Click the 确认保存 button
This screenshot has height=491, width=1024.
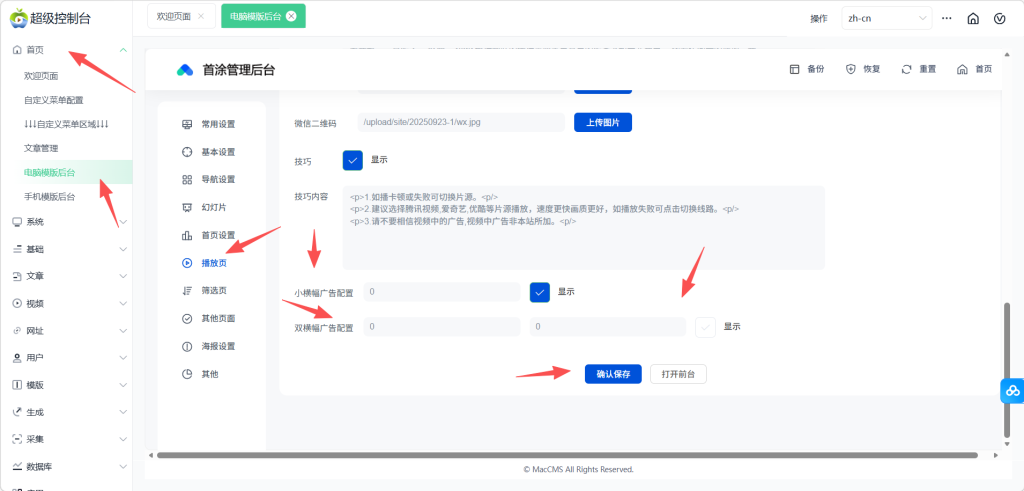613,374
